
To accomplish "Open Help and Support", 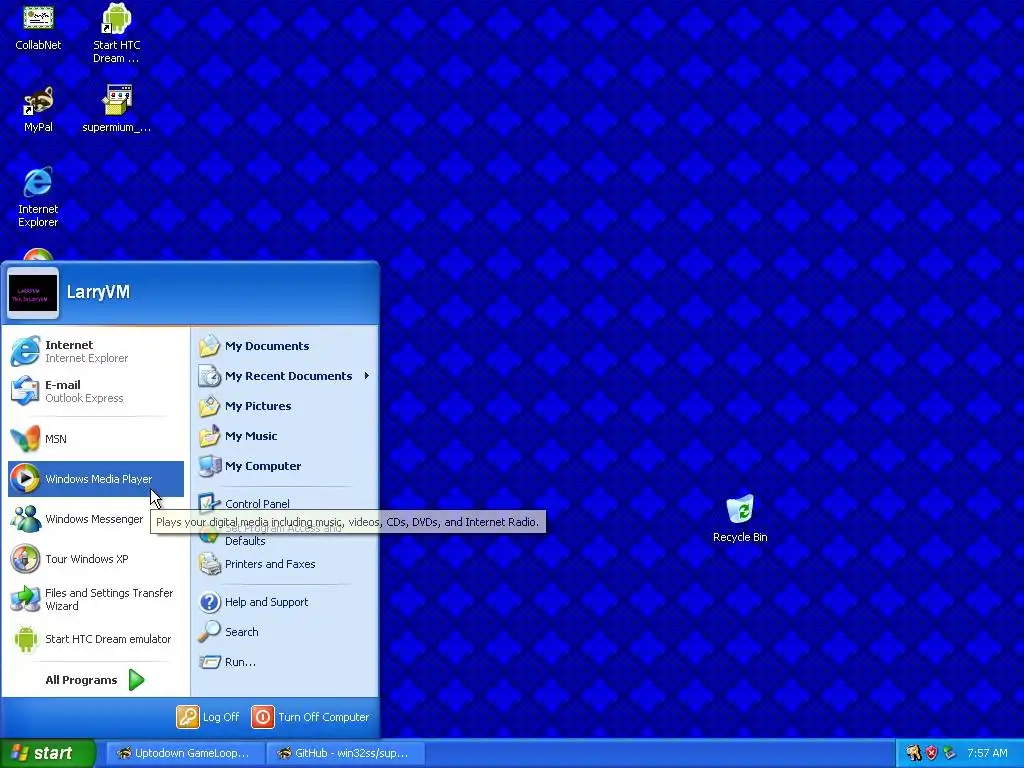I will (285, 602).
